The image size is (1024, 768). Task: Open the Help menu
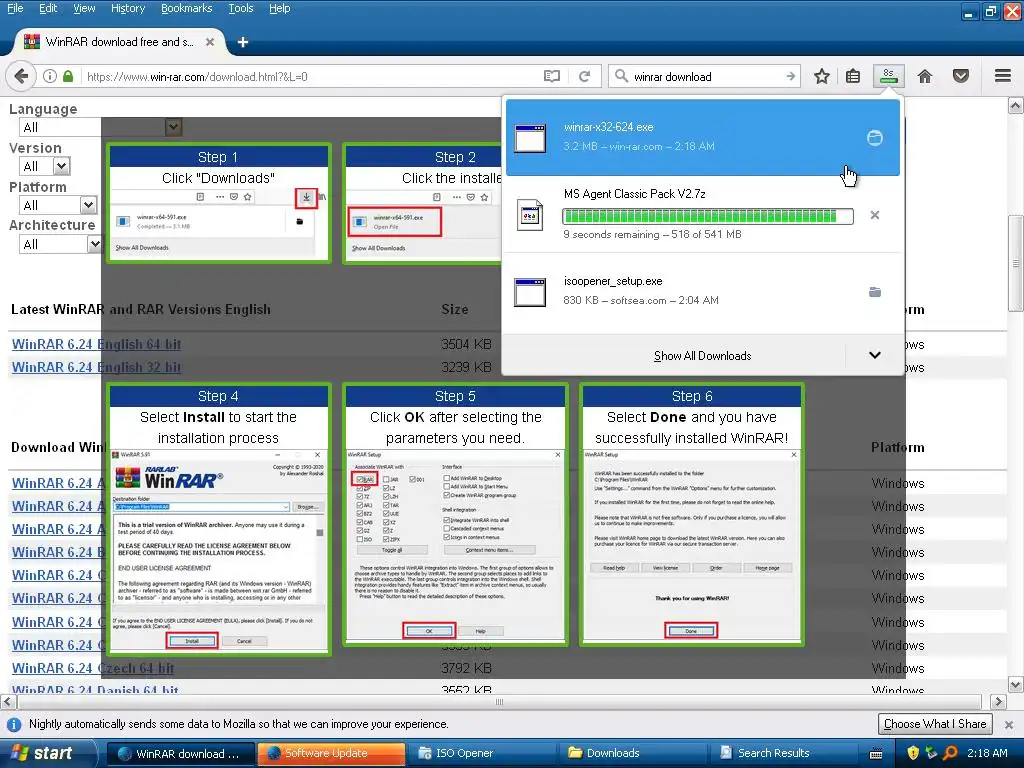coord(280,8)
